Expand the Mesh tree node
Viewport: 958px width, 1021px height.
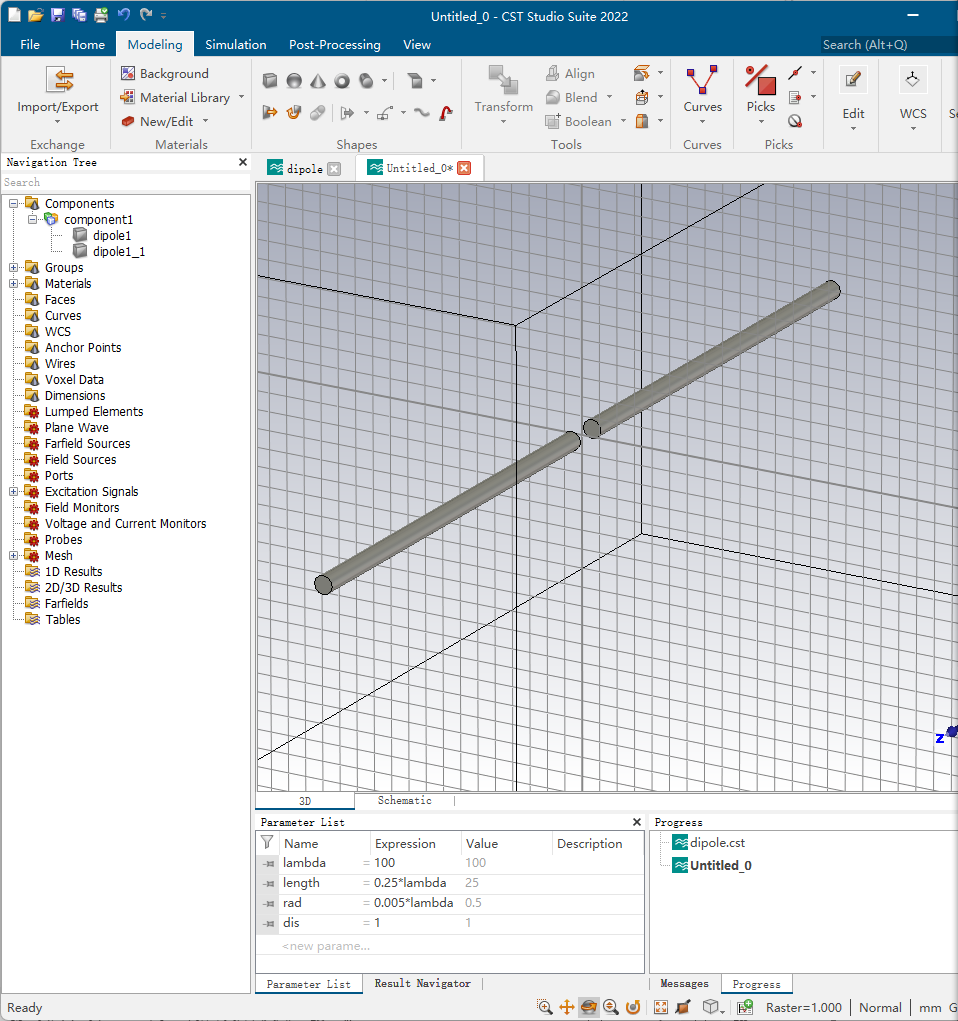click(13, 555)
